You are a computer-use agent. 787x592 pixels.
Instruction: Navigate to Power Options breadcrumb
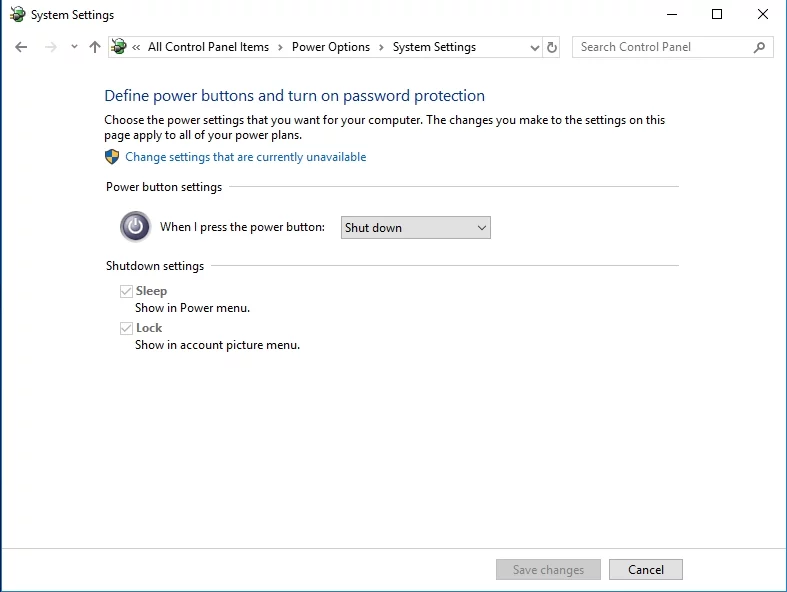click(x=331, y=47)
